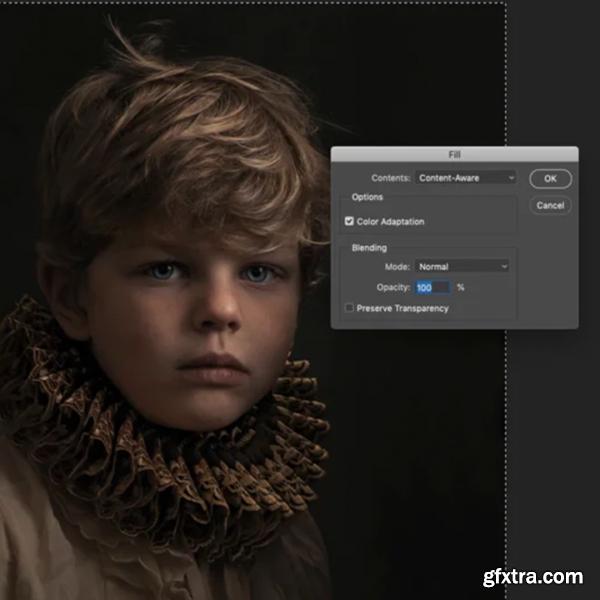This screenshot has width=600, height=600.
Task: Focus the Opacity value field showing 100
Action: click(x=431, y=288)
